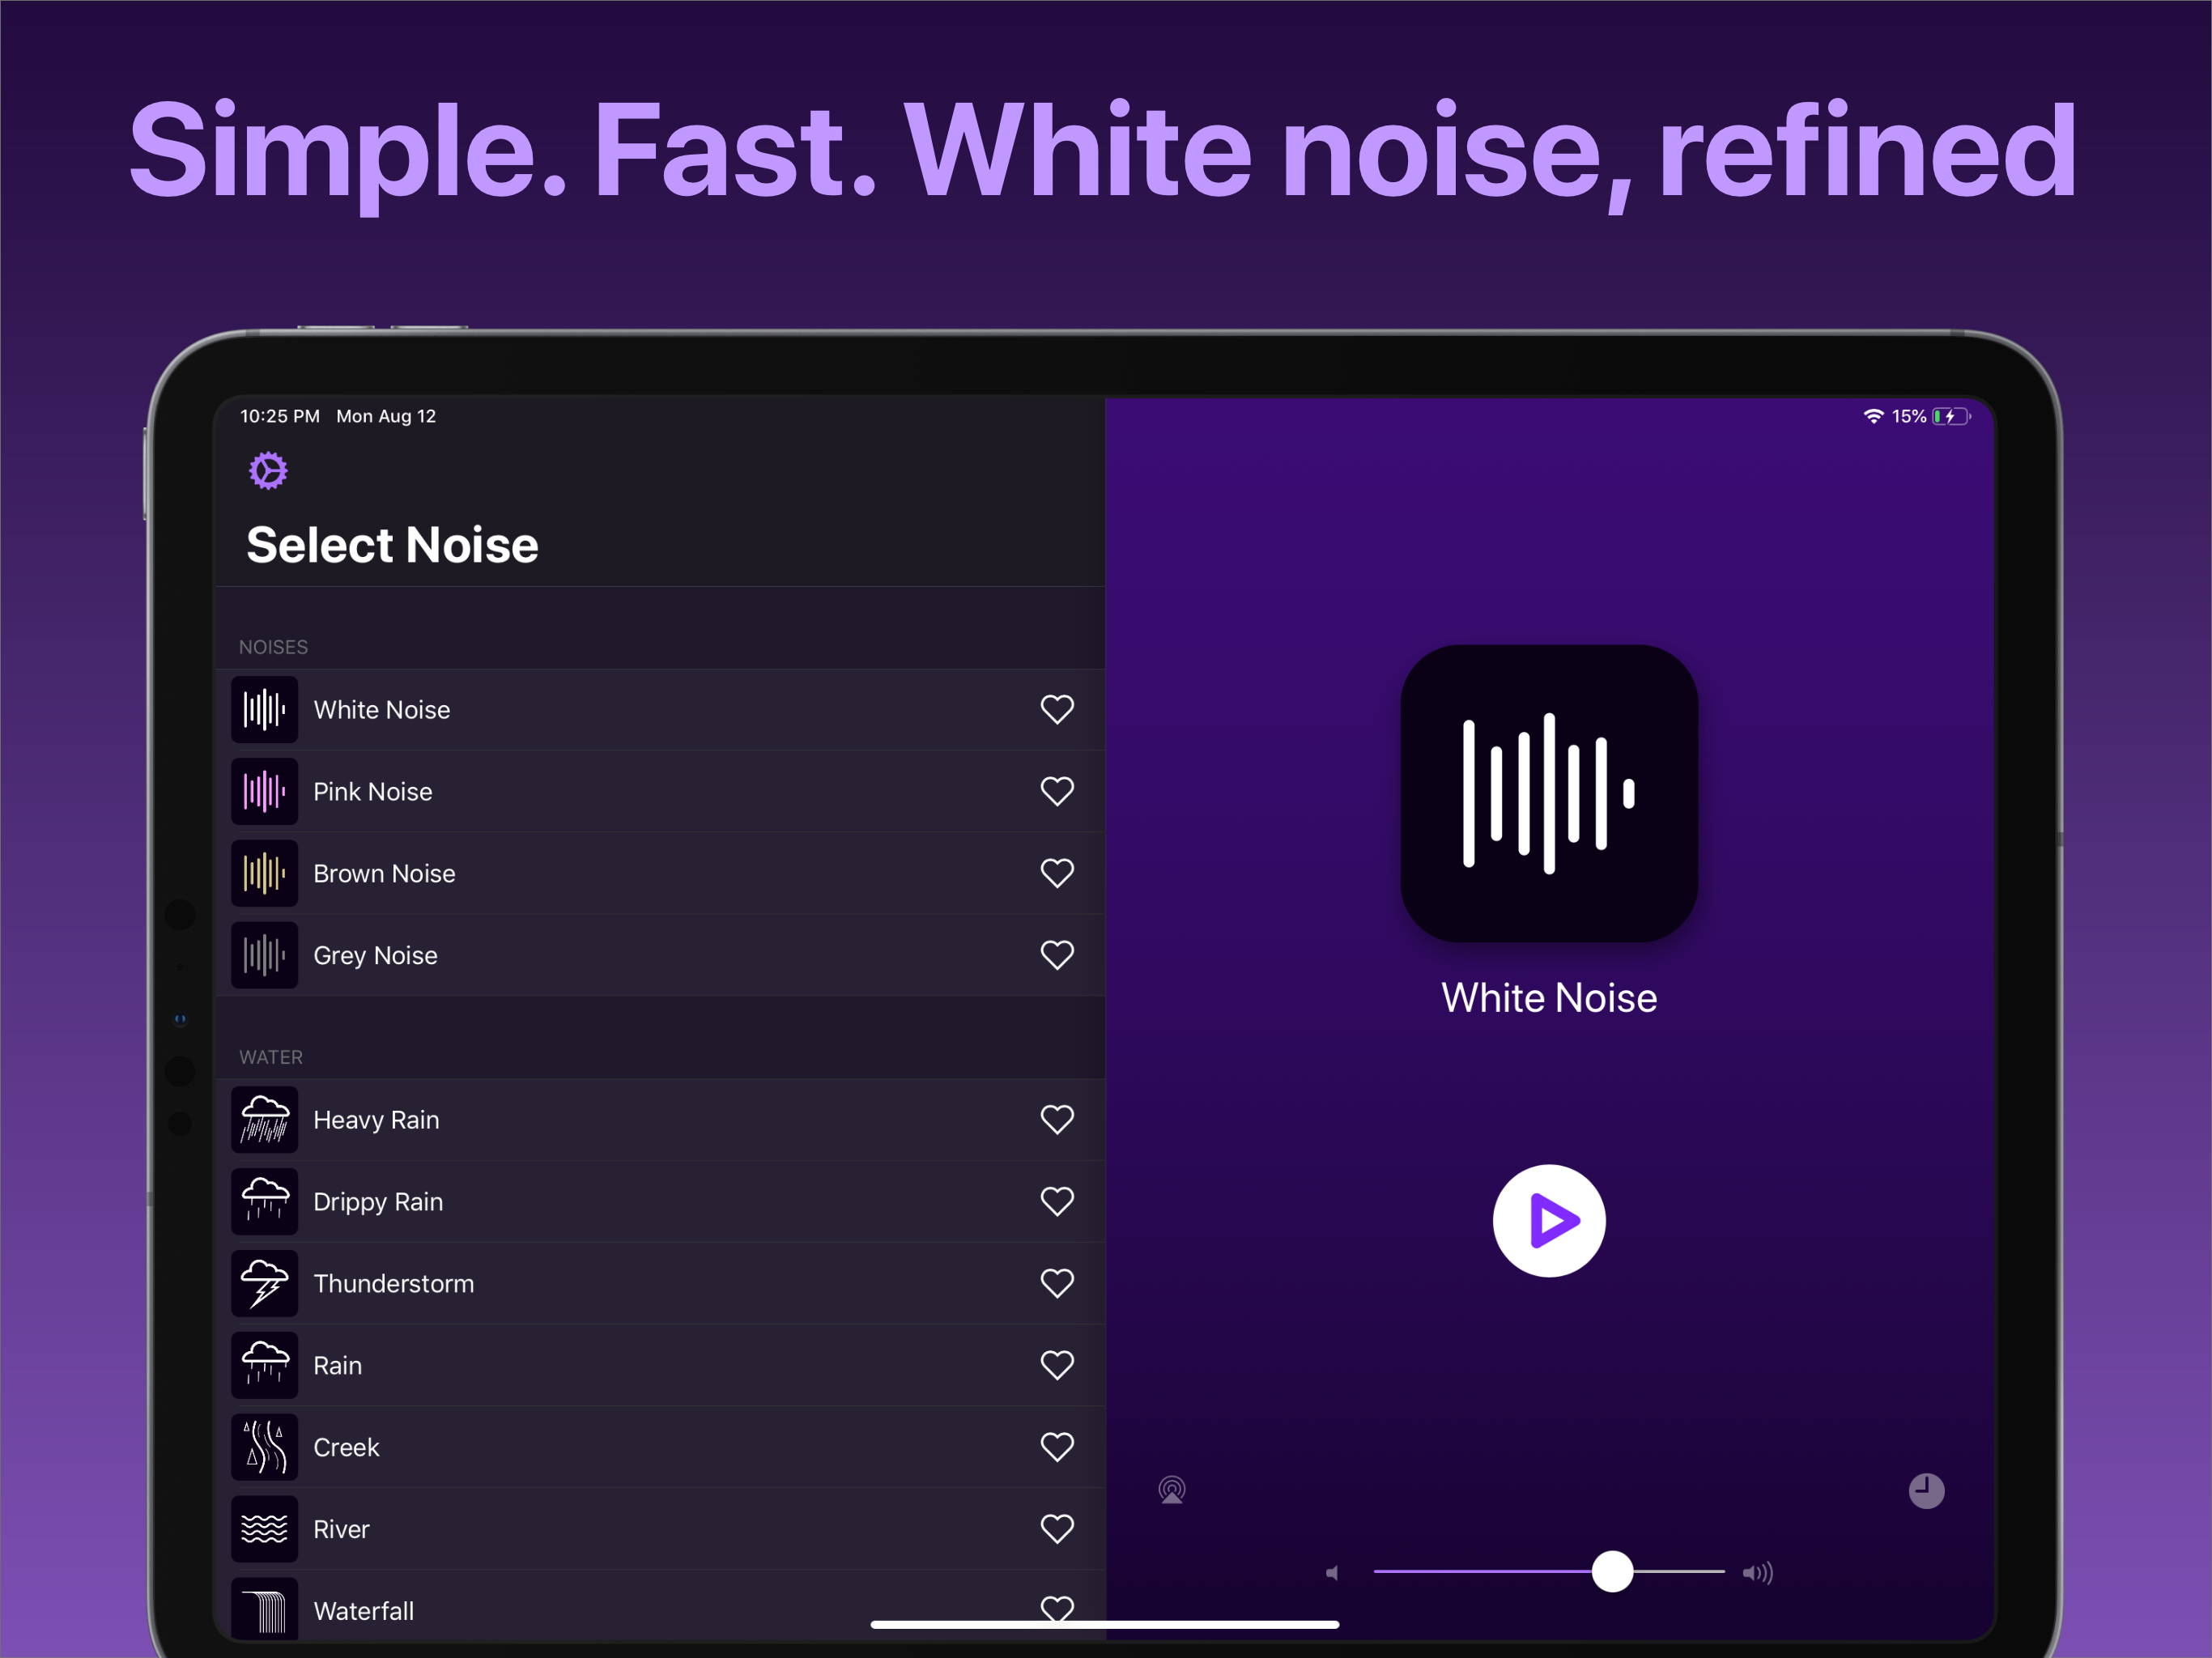Open the sleep timer clock icon
Viewport: 2212px width, 1658px height.
click(1925, 1490)
